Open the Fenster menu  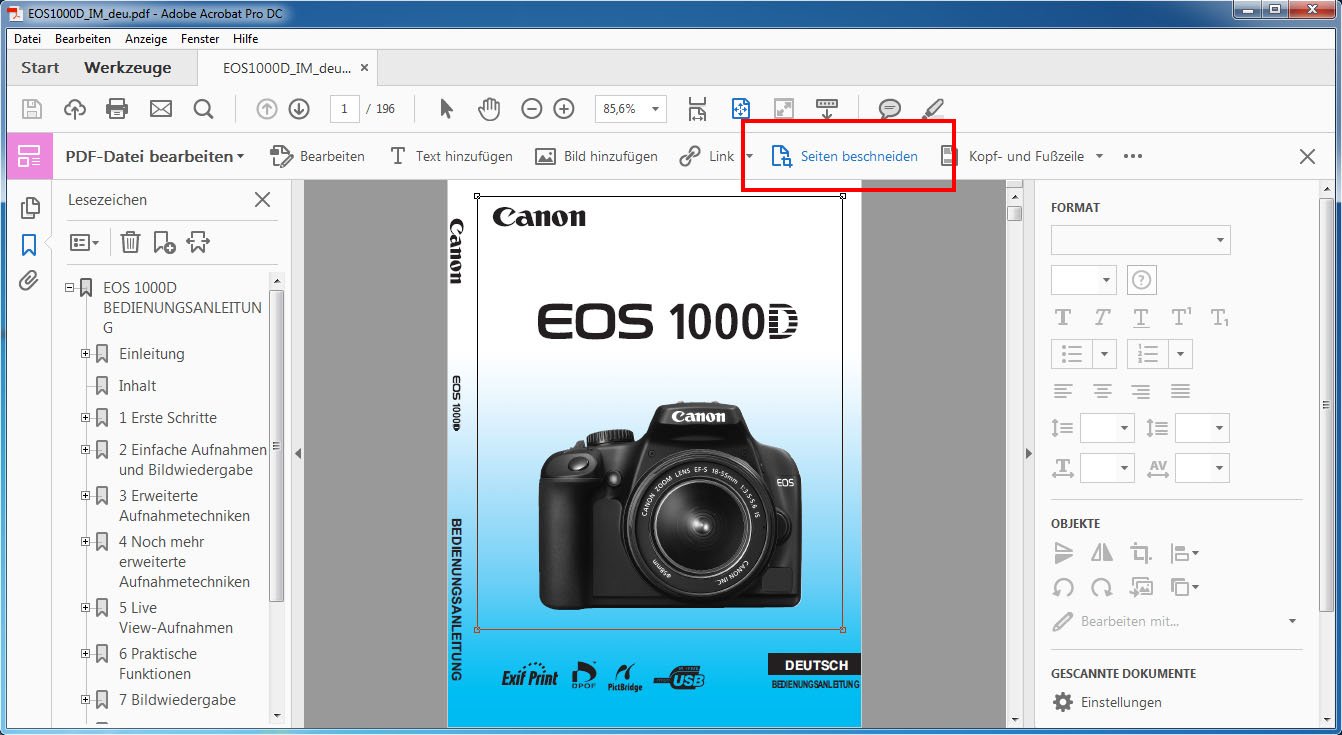click(200, 39)
